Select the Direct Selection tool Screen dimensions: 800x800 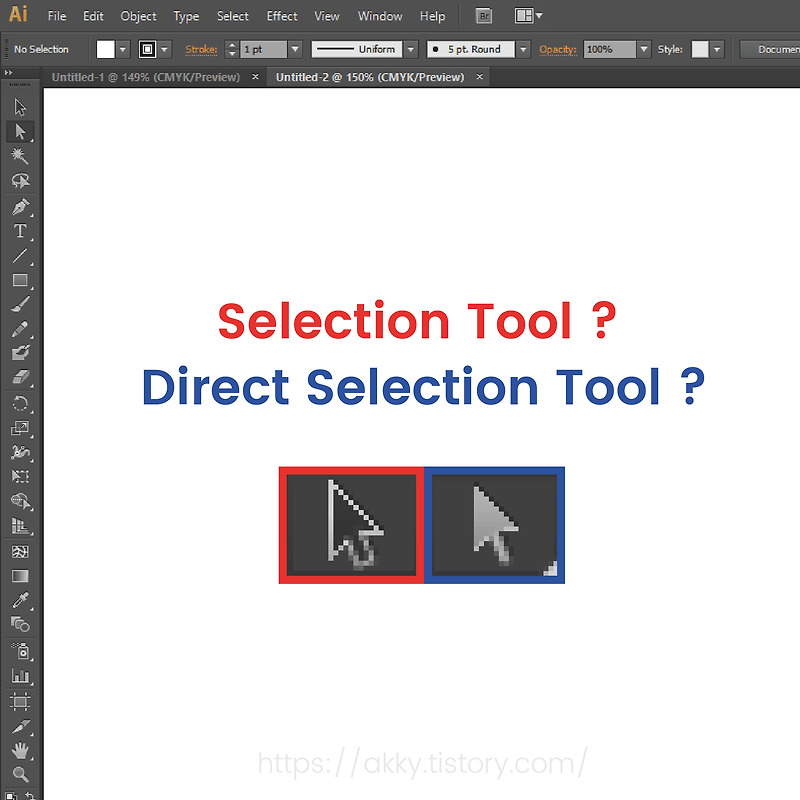22,131
